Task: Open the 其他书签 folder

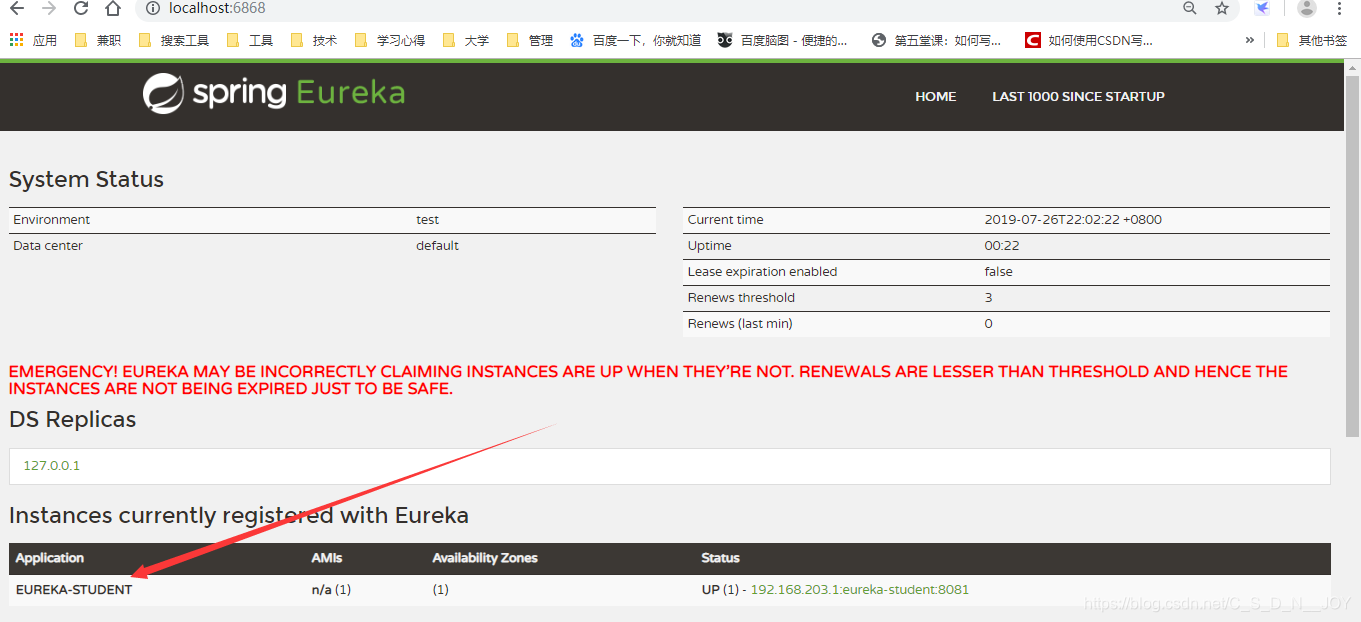Action: [1311, 40]
